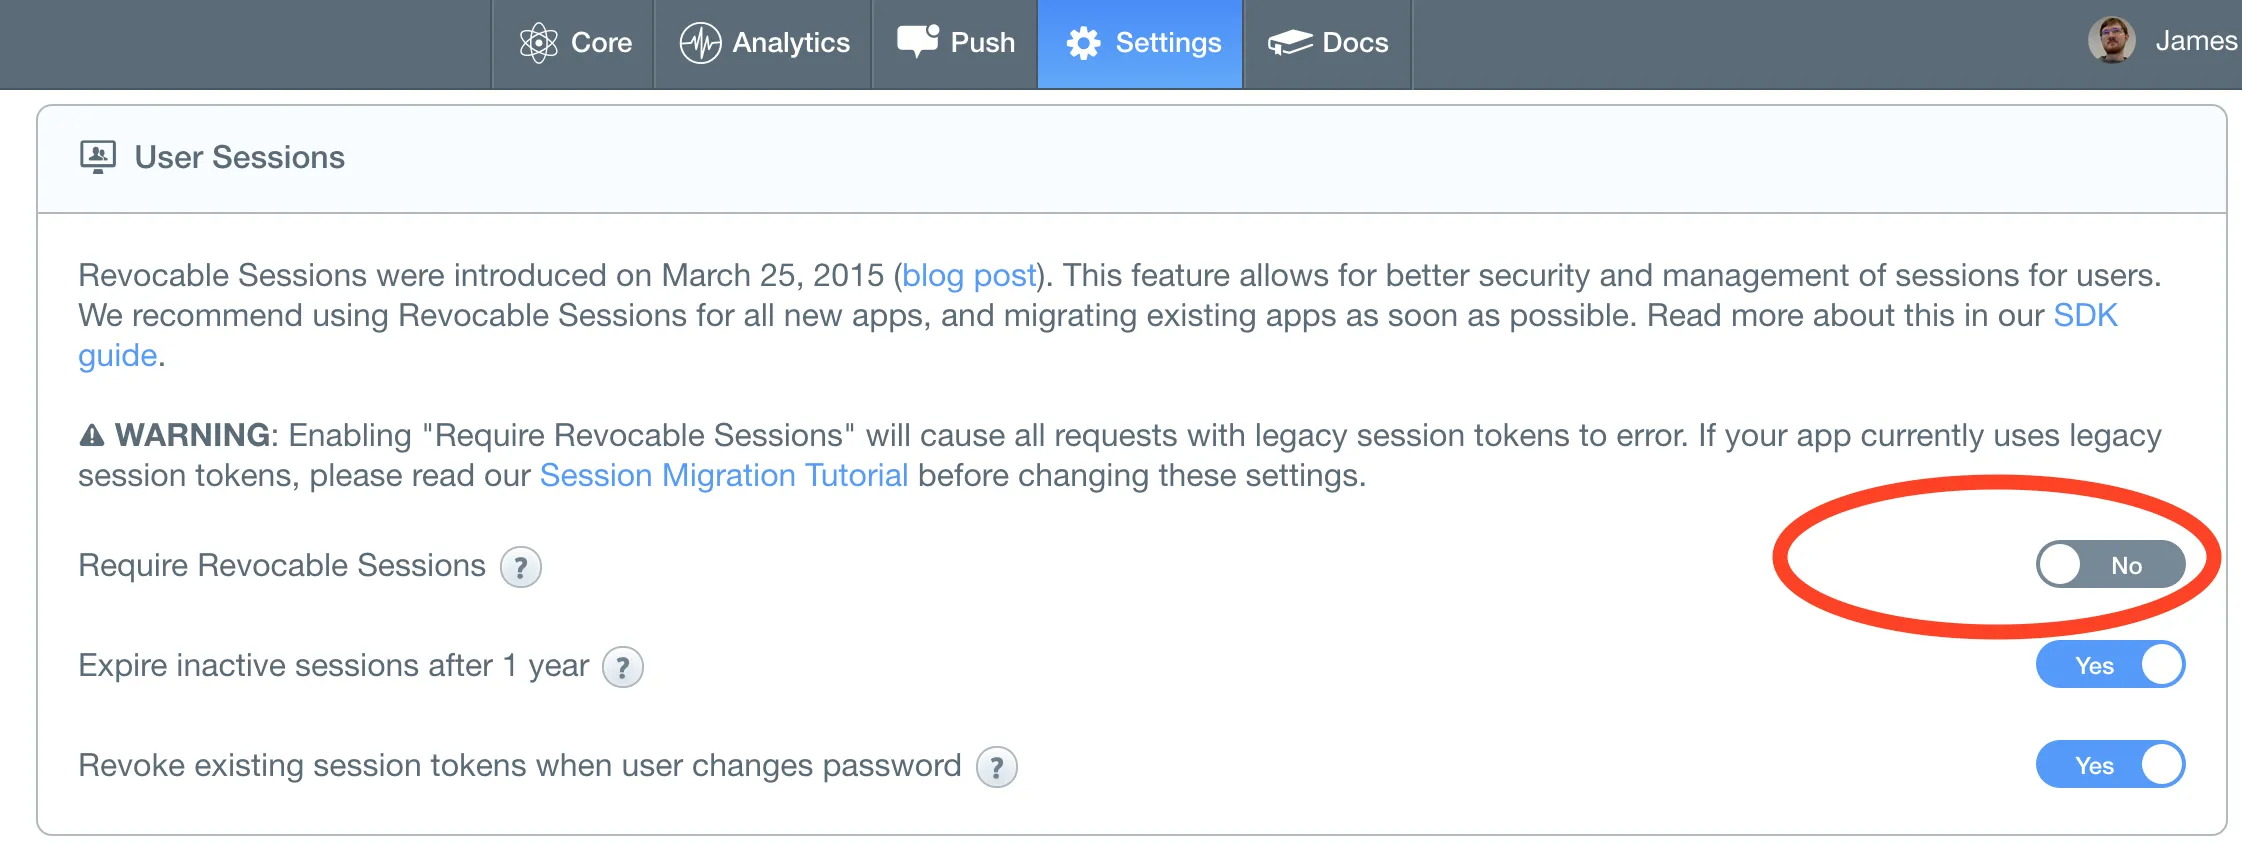
Task: Turn off Revoke existing session tokens toggle
Action: [x=2110, y=765]
